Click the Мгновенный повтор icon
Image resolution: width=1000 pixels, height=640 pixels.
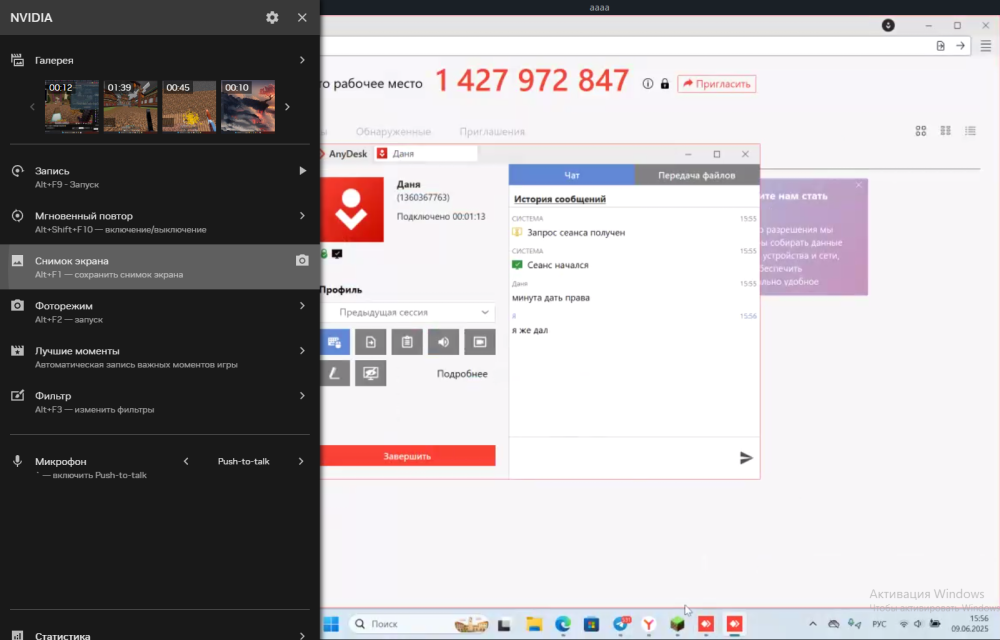click(17, 215)
